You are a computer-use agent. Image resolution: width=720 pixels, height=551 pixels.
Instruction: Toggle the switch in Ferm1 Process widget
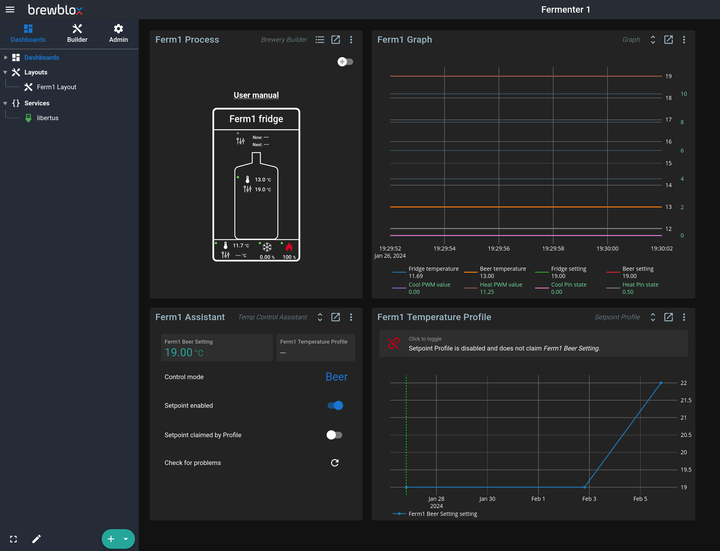[x=345, y=62]
